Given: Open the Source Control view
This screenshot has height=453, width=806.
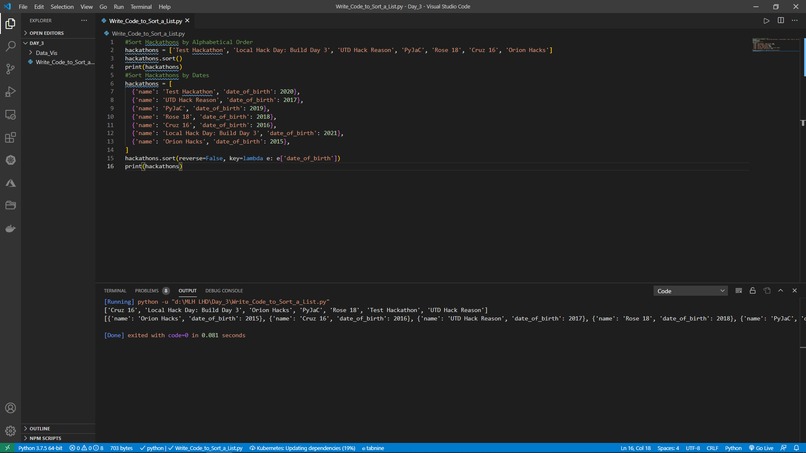Looking at the screenshot, I should (10, 69).
